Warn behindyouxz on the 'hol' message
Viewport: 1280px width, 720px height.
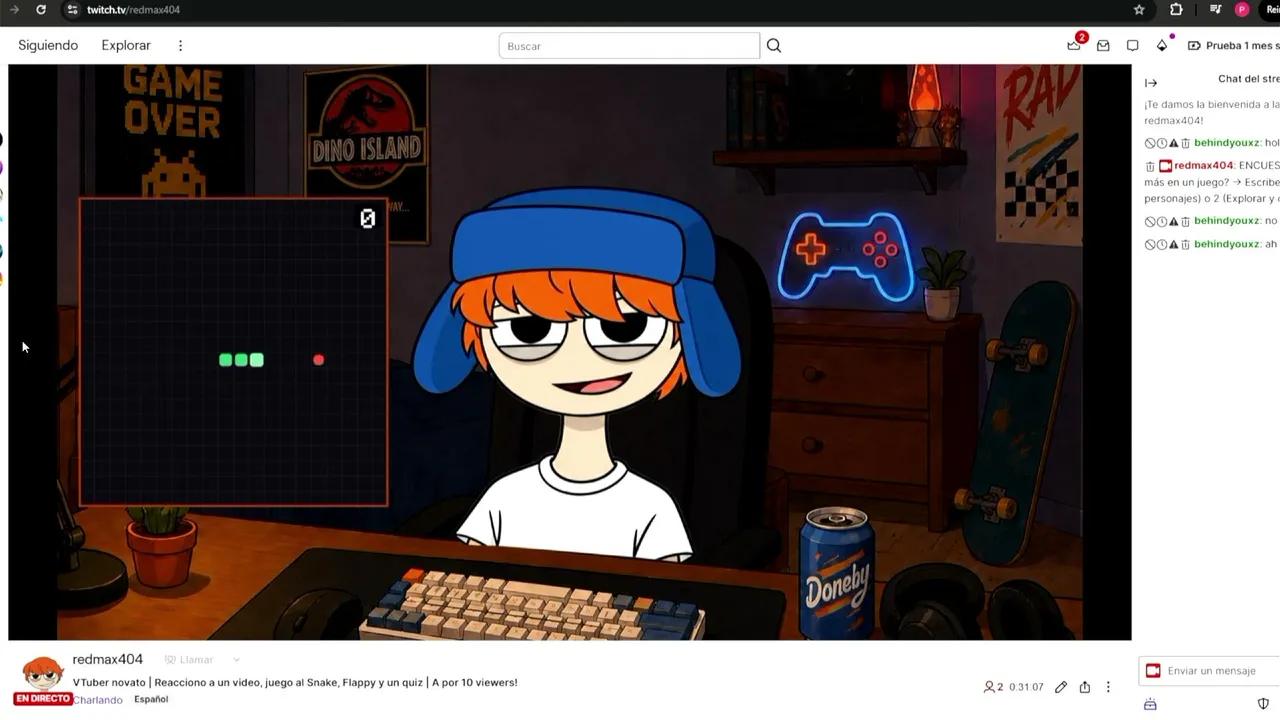pyautogui.click(x=1174, y=144)
